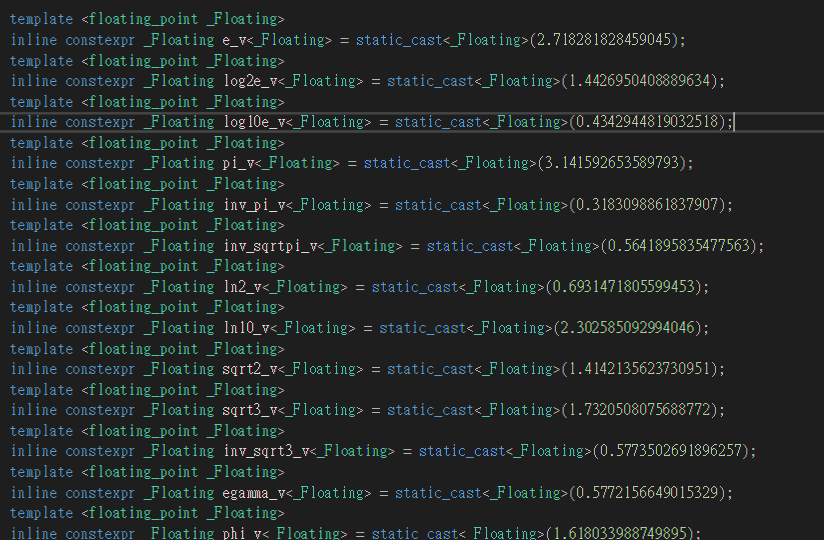Click the value 0.5772156649015329
The height and width of the screenshot is (540, 824).
click(647, 492)
